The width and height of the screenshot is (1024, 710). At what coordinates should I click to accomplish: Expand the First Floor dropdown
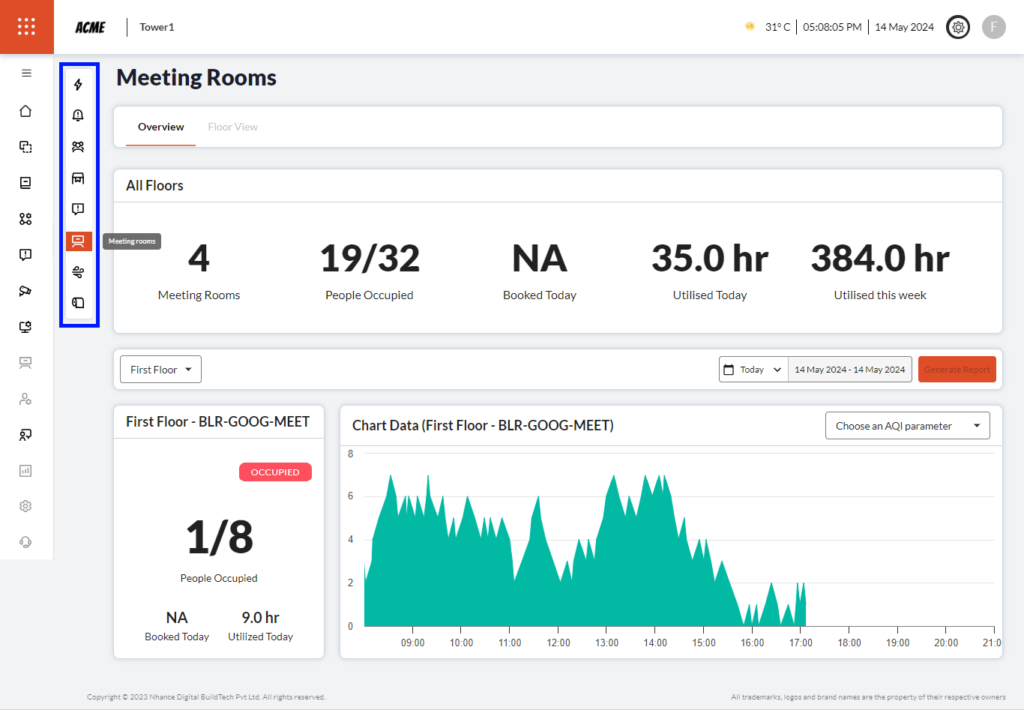[160, 369]
